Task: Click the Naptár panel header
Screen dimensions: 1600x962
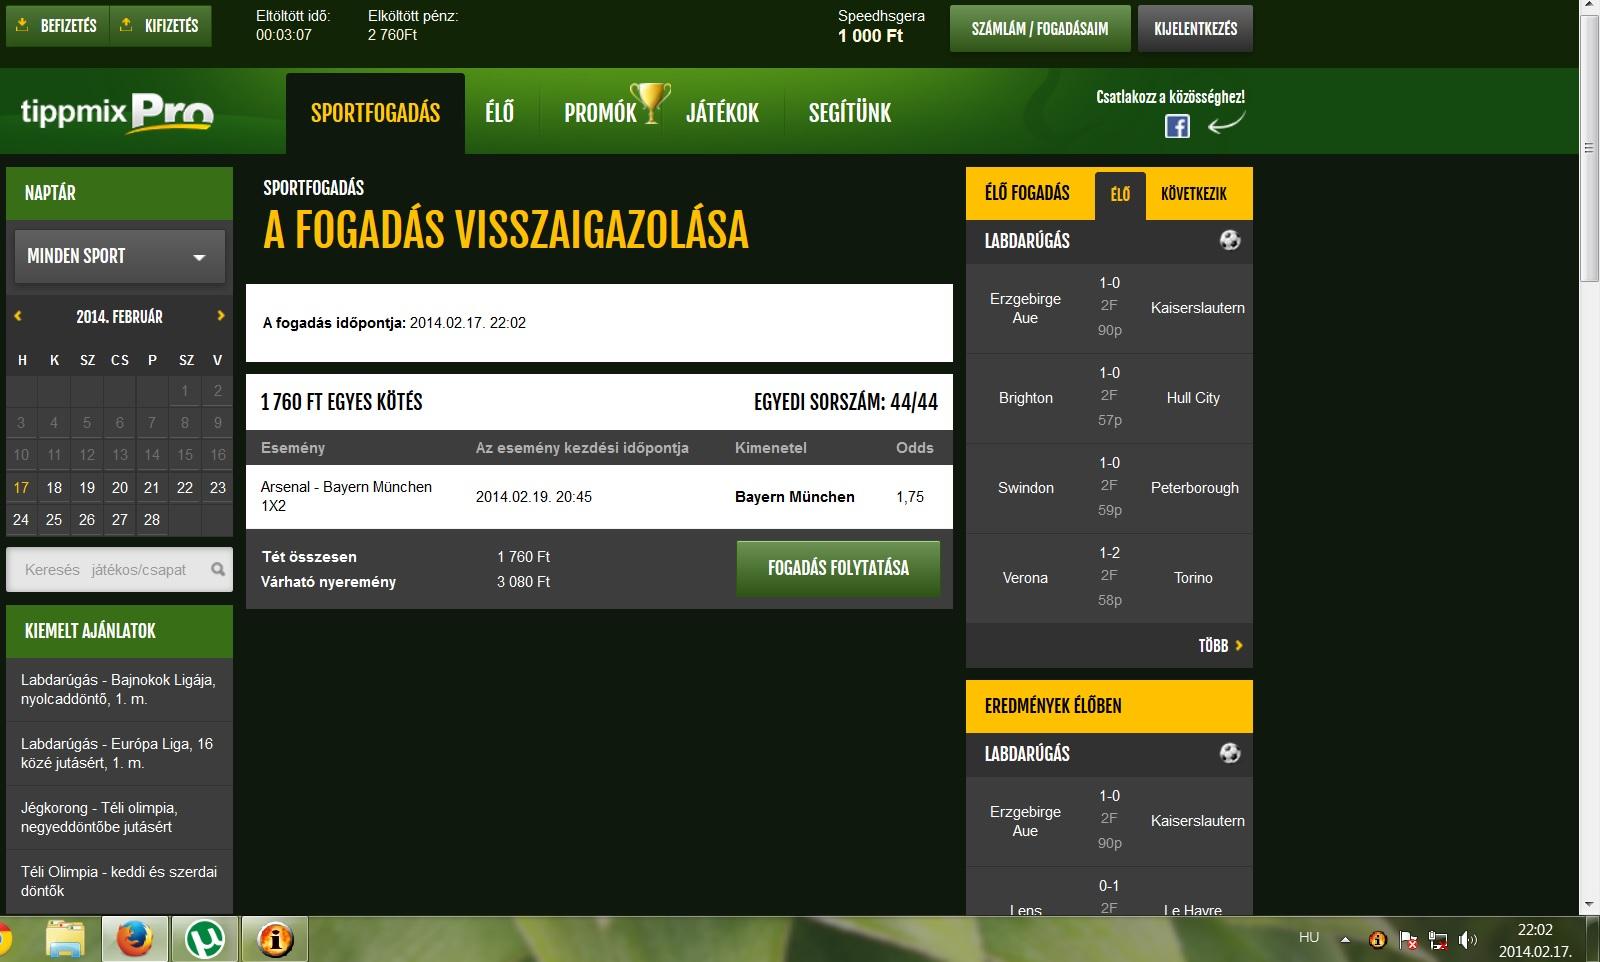Action: (119, 193)
